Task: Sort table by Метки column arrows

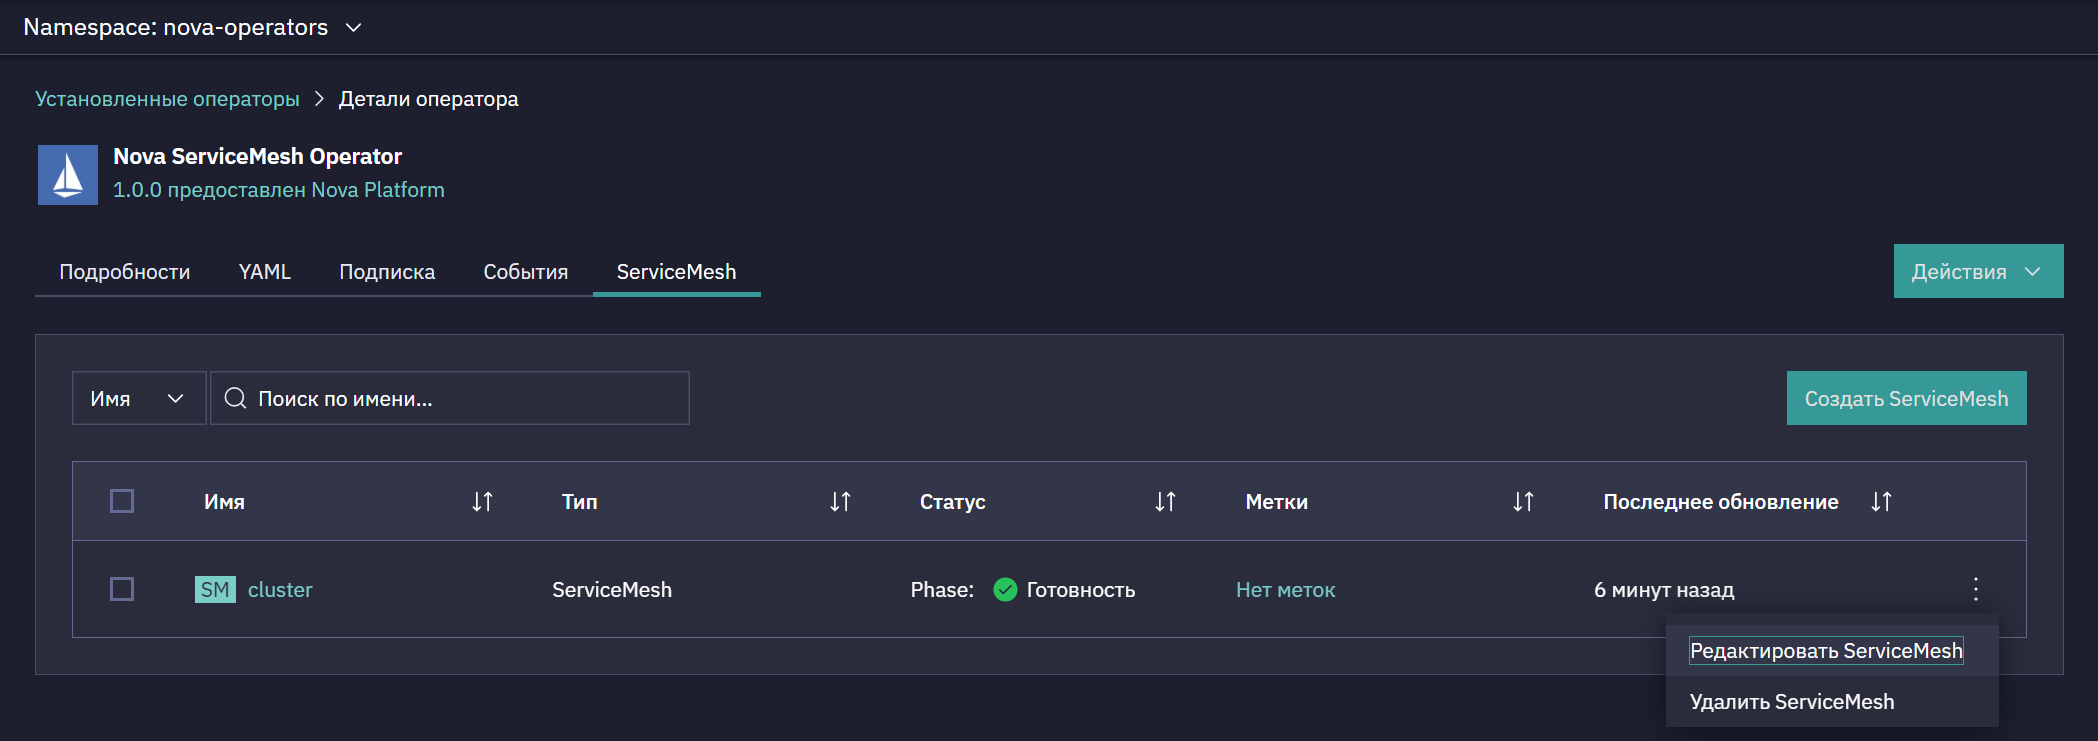Action: (1523, 501)
